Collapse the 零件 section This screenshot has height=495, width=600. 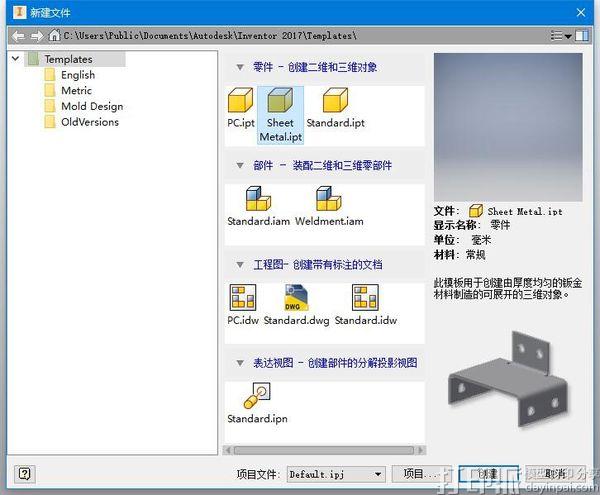click(240, 67)
